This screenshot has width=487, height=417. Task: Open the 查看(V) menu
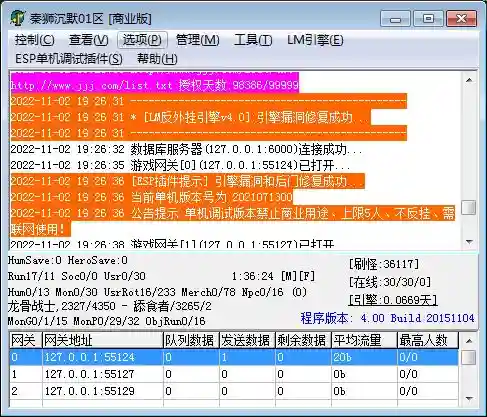coord(89,40)
